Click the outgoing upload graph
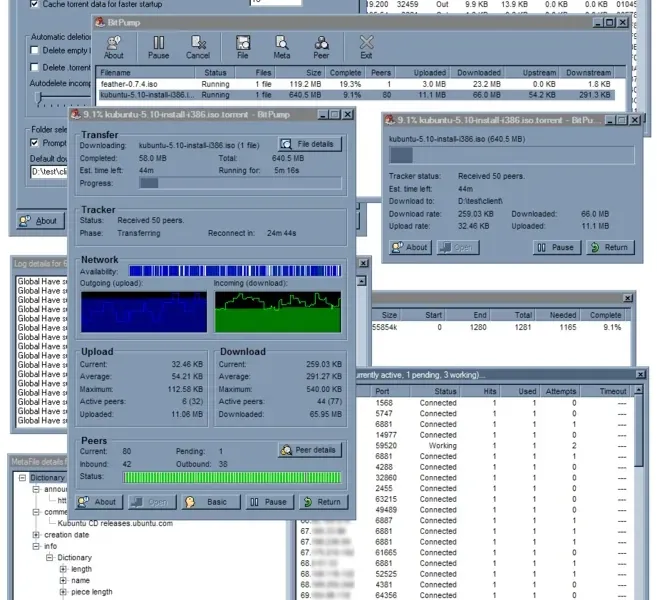 coord(144,312)
